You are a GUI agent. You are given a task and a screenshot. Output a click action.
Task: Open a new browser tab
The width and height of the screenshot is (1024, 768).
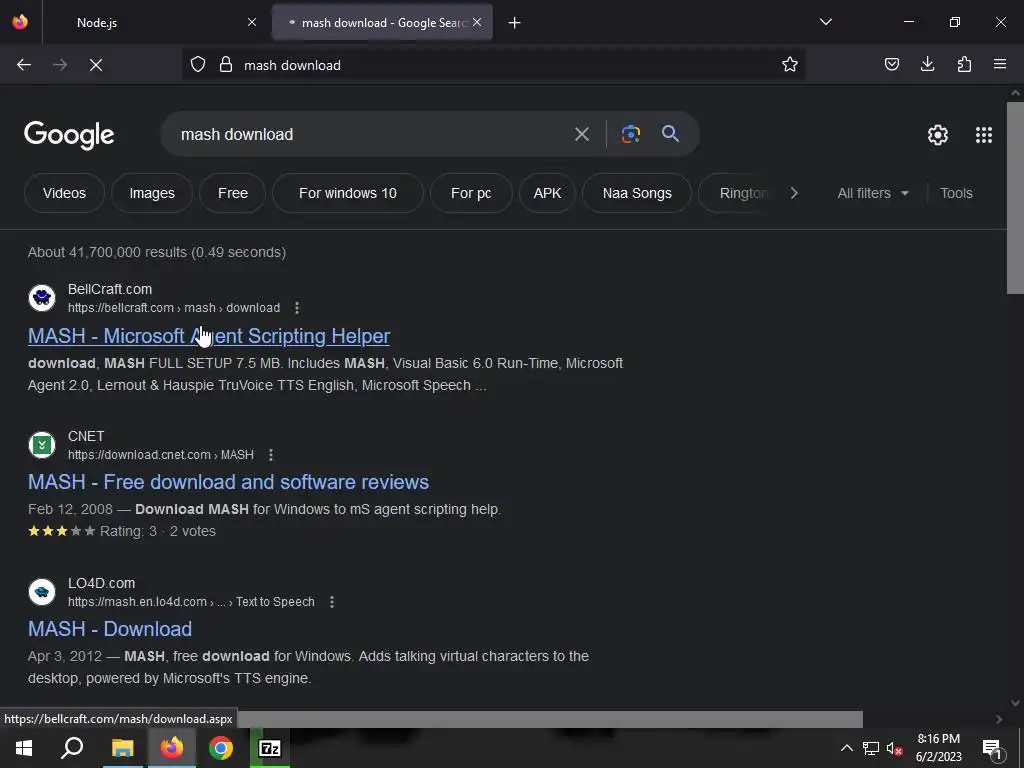click(515, 23)
